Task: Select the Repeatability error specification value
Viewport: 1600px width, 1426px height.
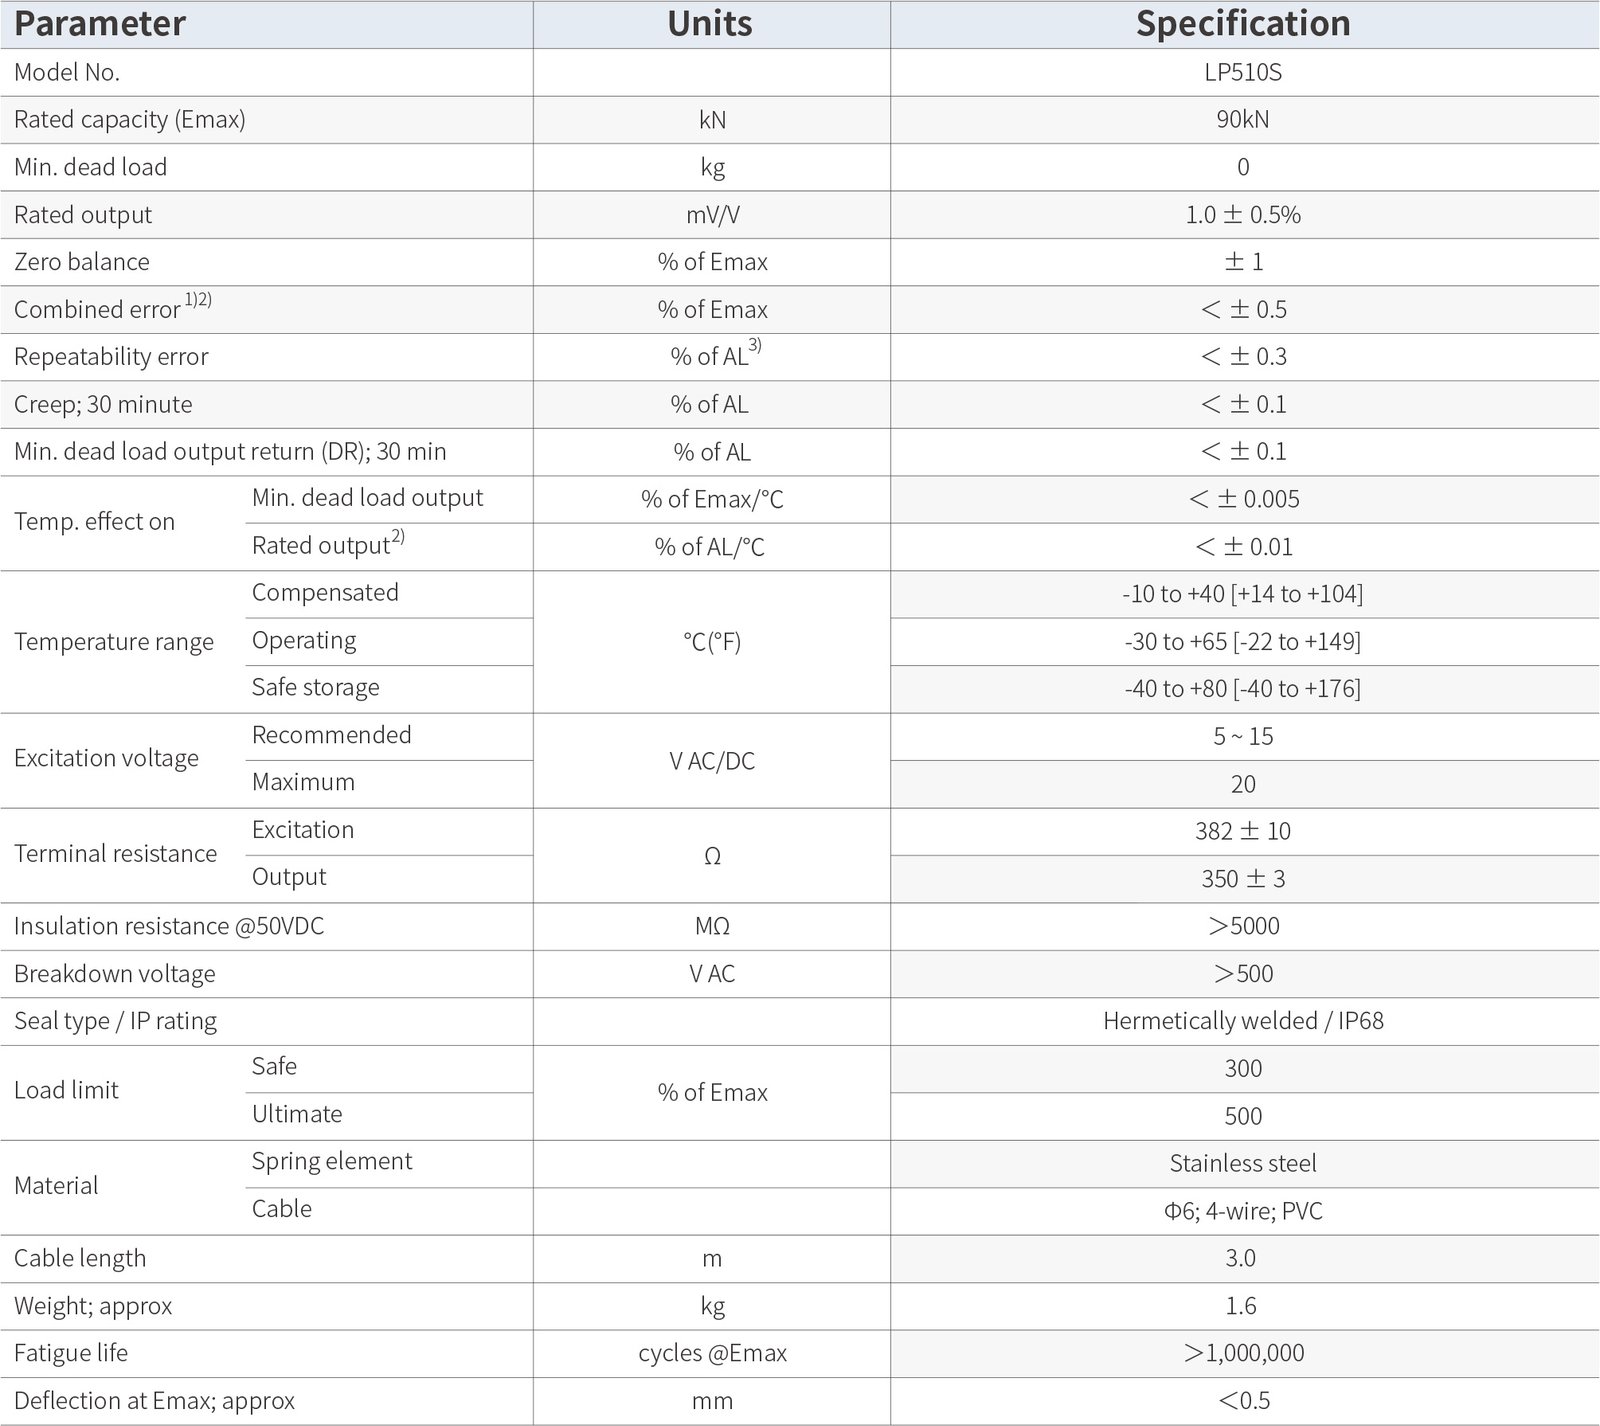Action: (x=1243, y=357)
